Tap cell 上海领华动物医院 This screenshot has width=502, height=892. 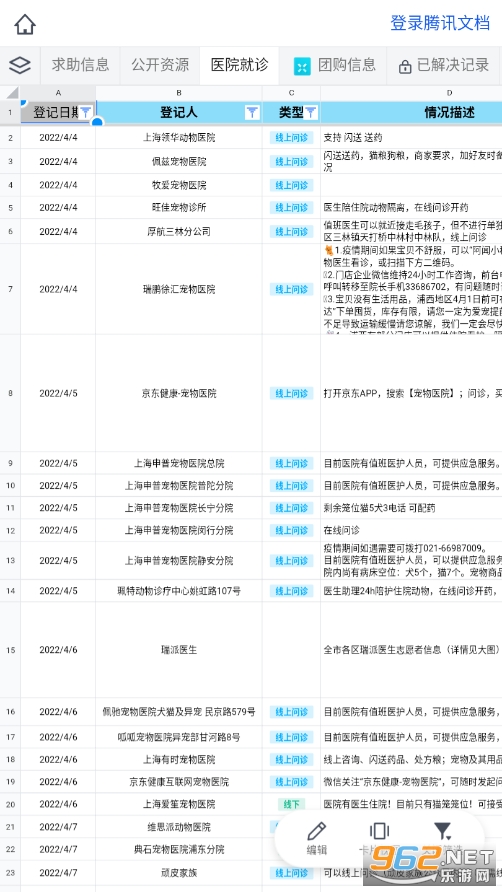click(179, 137)
